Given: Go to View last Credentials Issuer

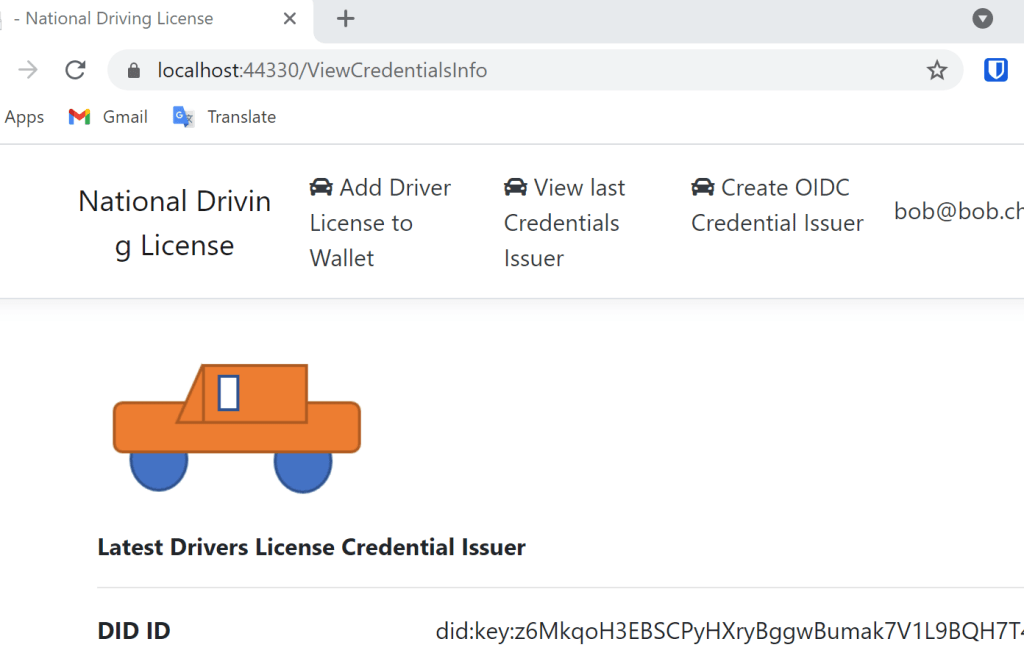Looking at the screenshot, I should [x=564, y=223].
